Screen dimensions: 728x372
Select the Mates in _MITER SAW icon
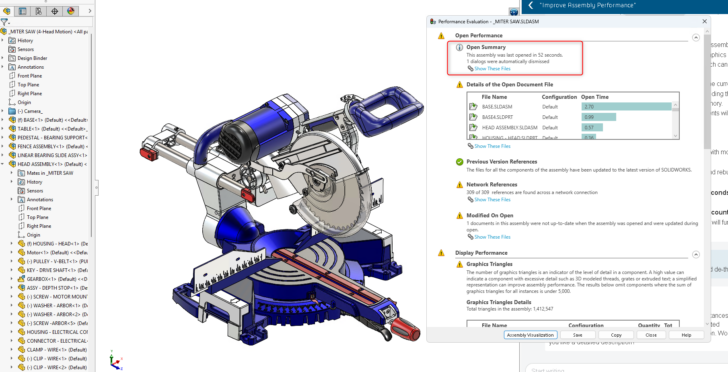(x=21, y=173)
